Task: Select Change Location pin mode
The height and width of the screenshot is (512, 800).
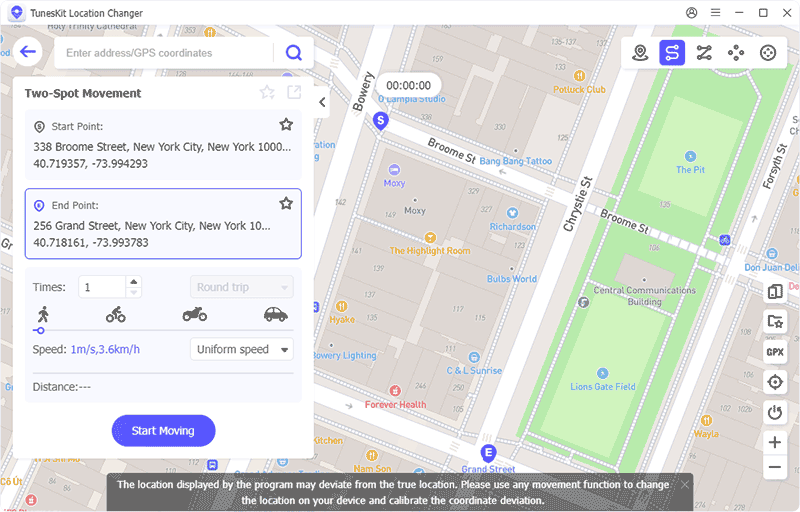Action: (x=640, y=53)
